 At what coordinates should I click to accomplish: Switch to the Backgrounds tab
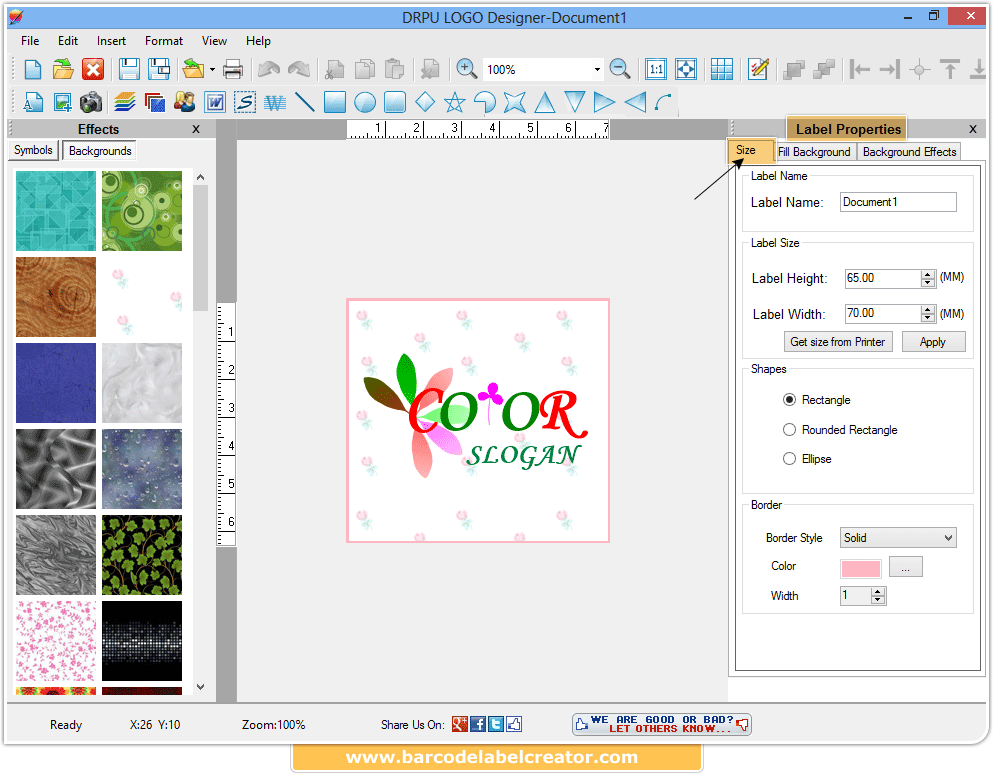click(100, 151)
